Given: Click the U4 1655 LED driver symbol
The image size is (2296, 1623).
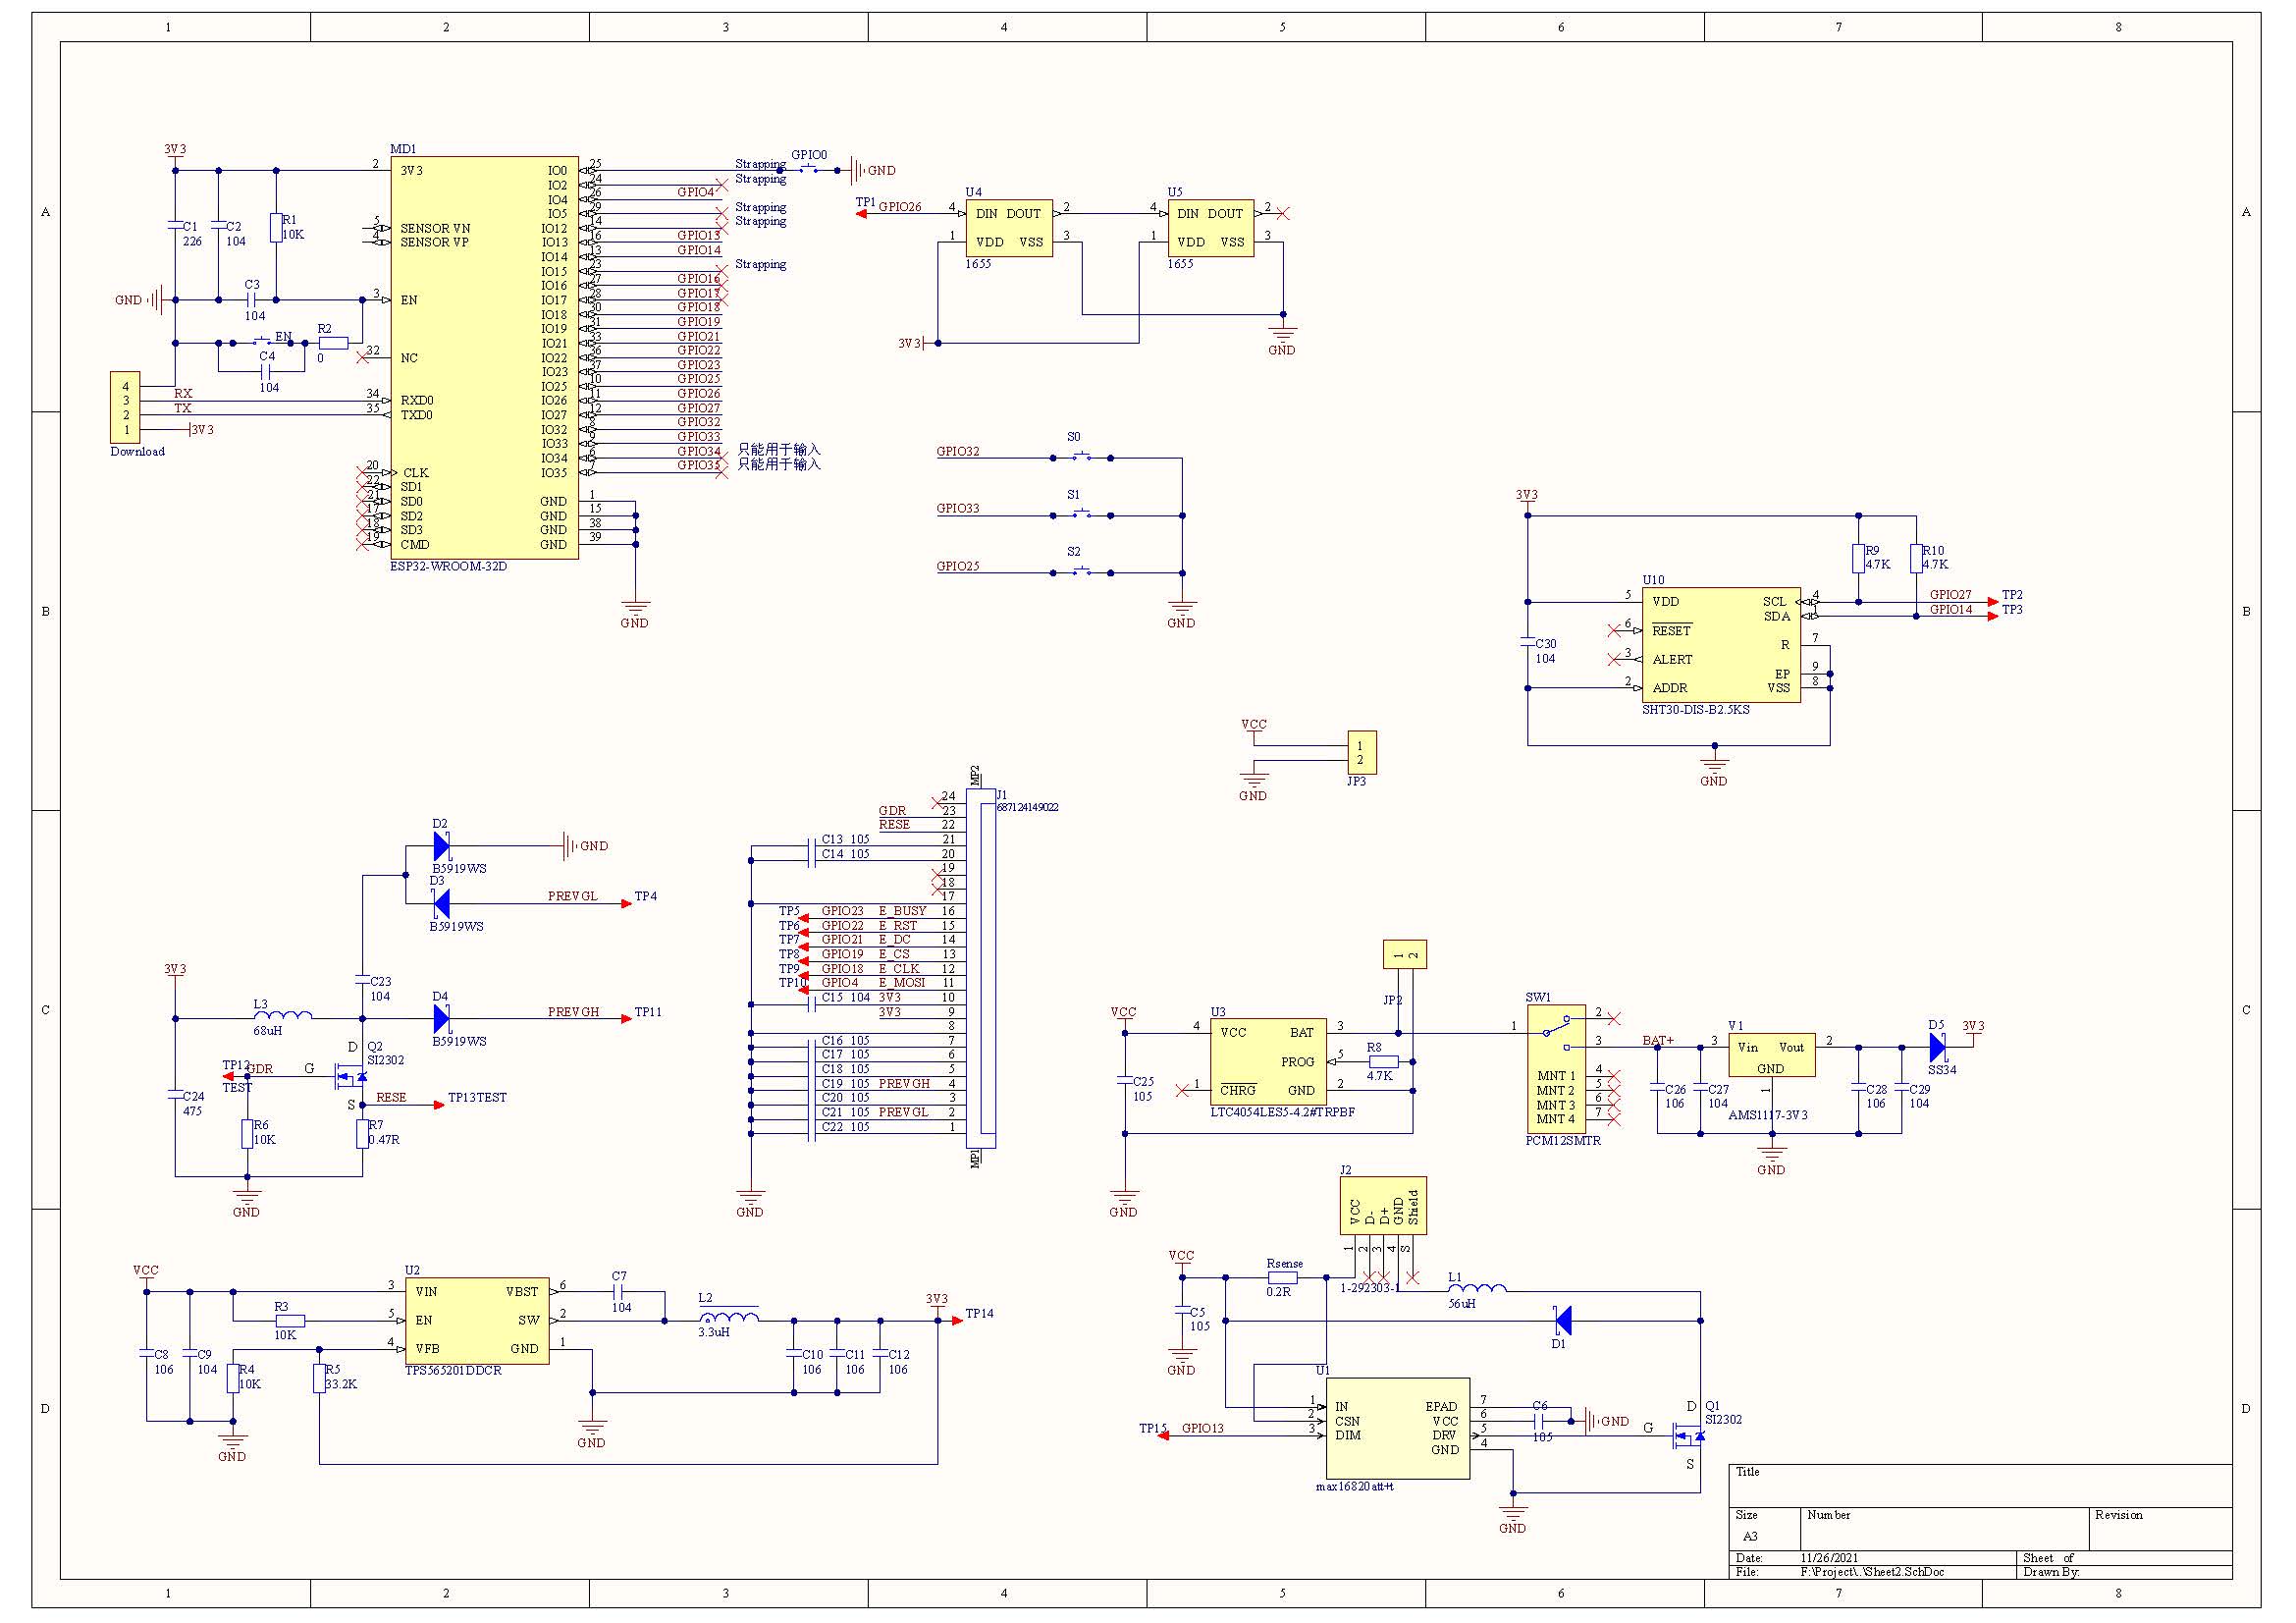Looking at the screenshot, I should click(x=1009, y=228).
